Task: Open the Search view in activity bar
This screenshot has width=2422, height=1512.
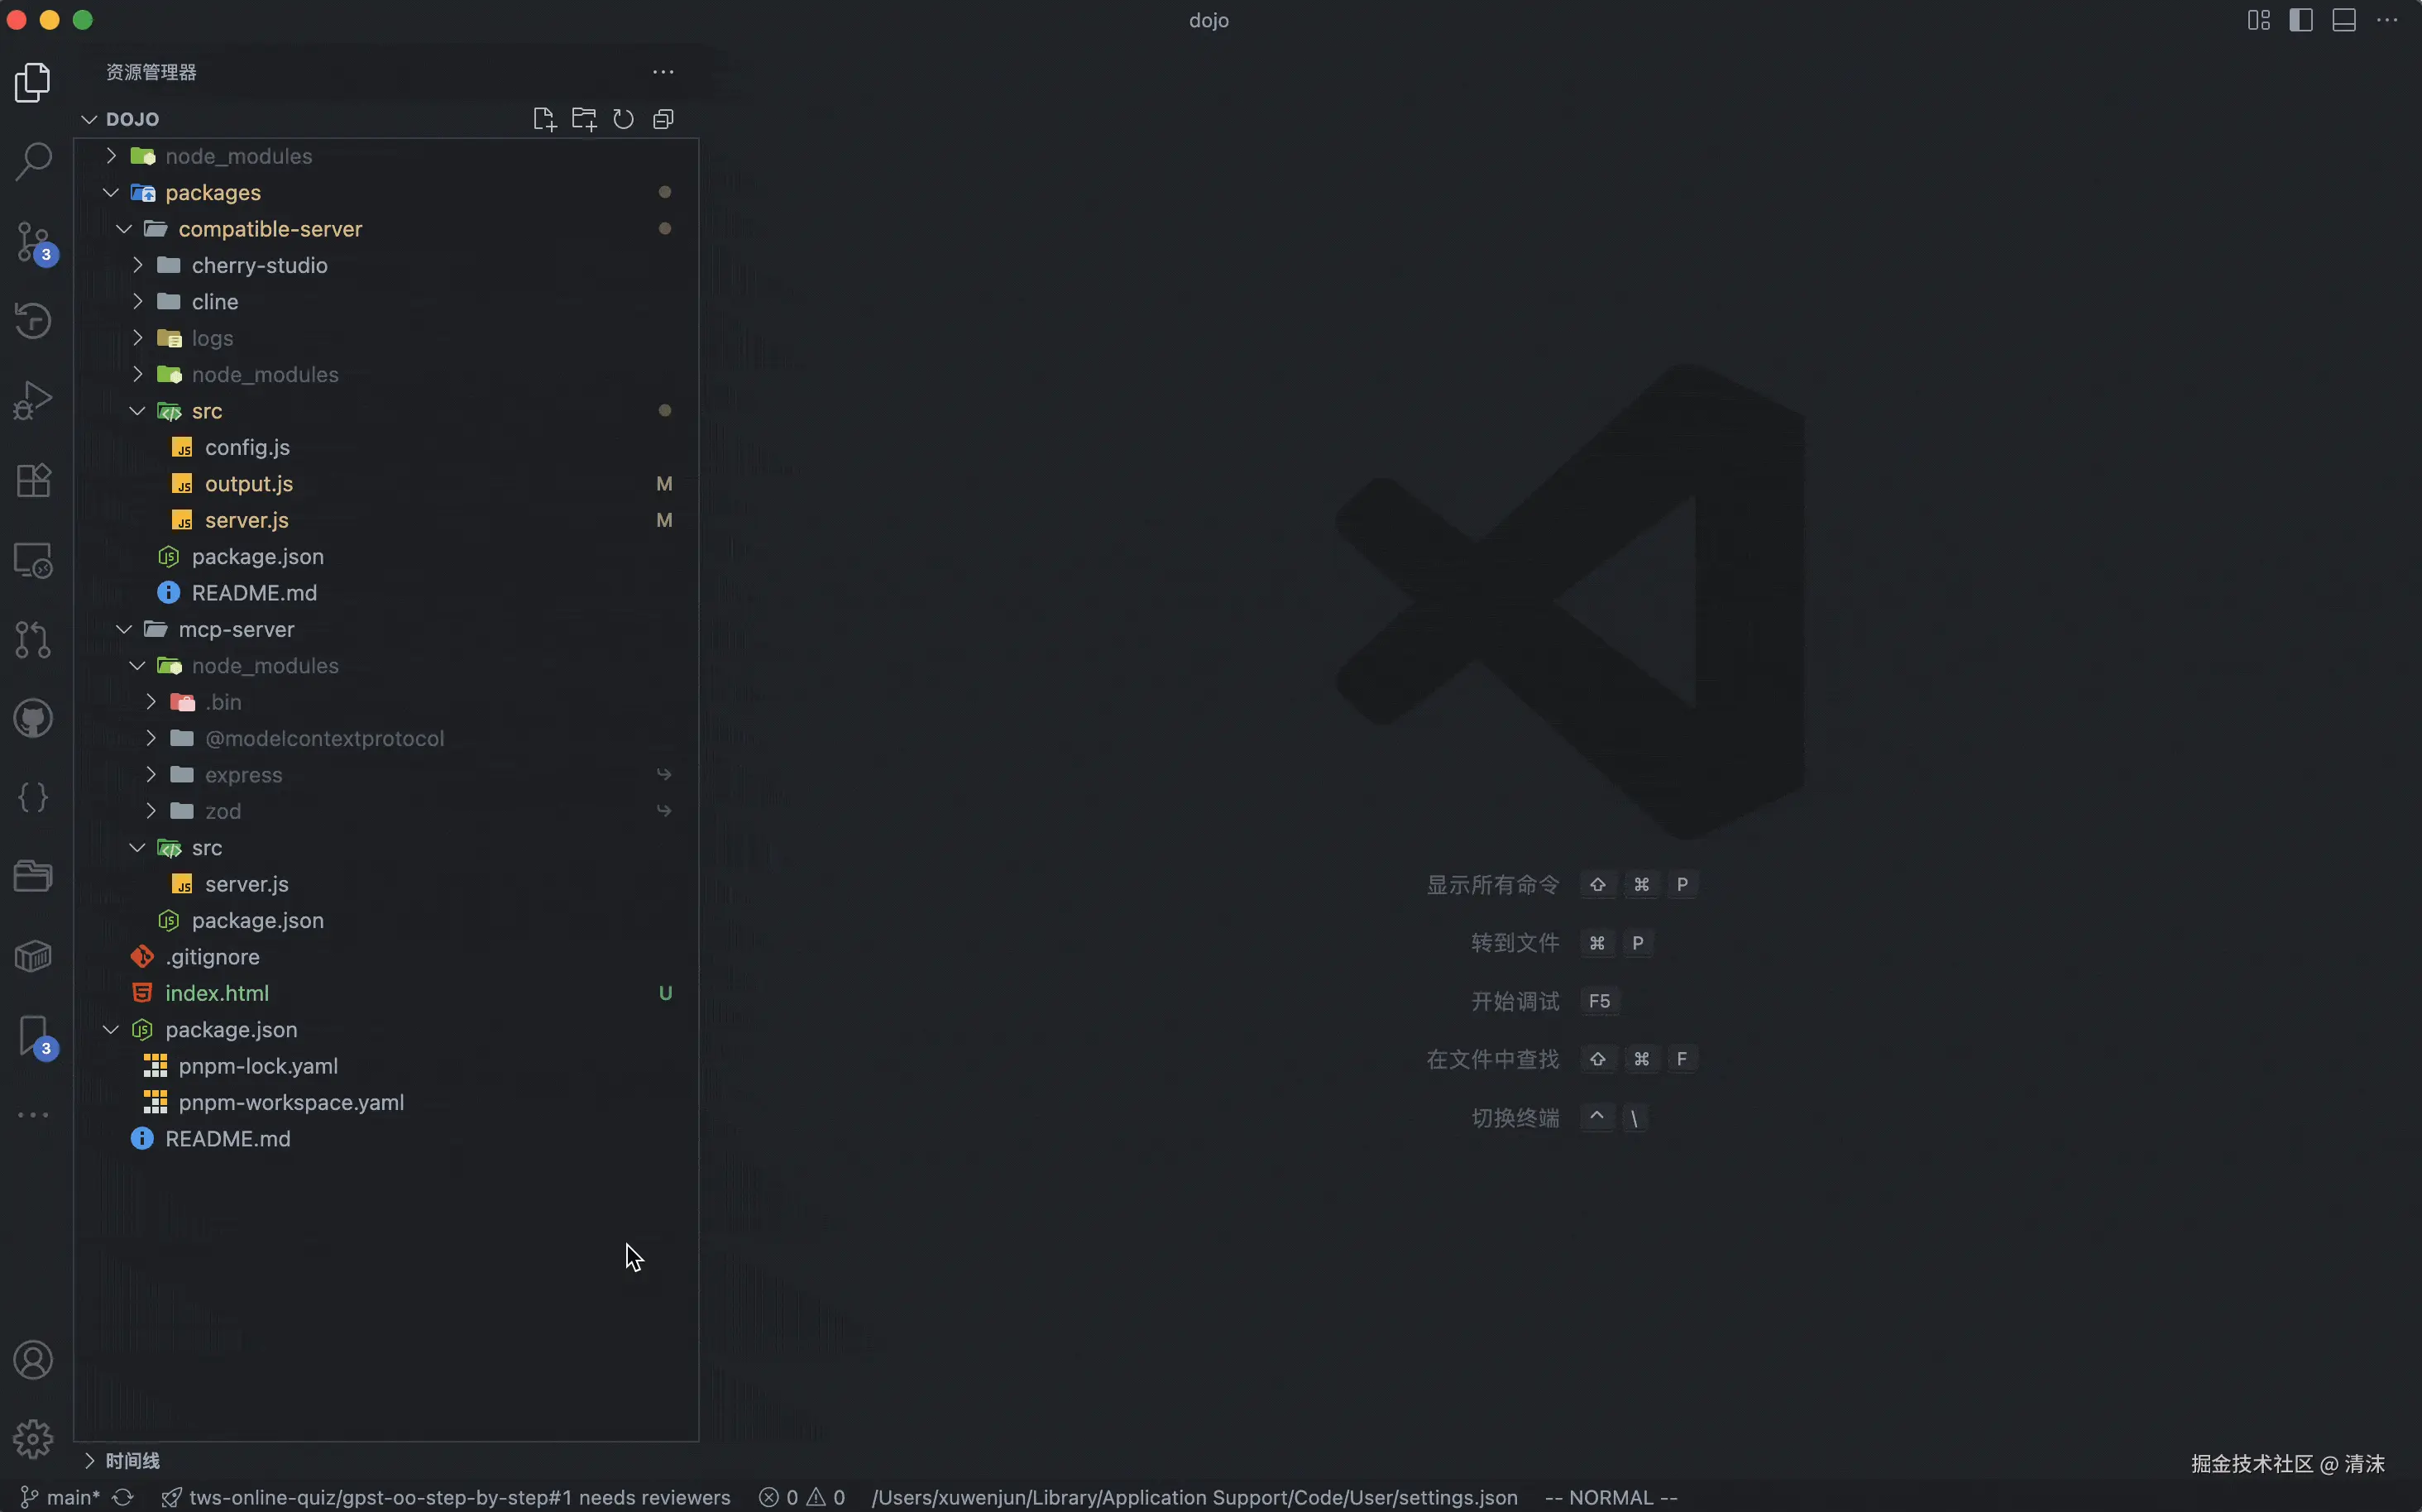Action: point(33,161)
